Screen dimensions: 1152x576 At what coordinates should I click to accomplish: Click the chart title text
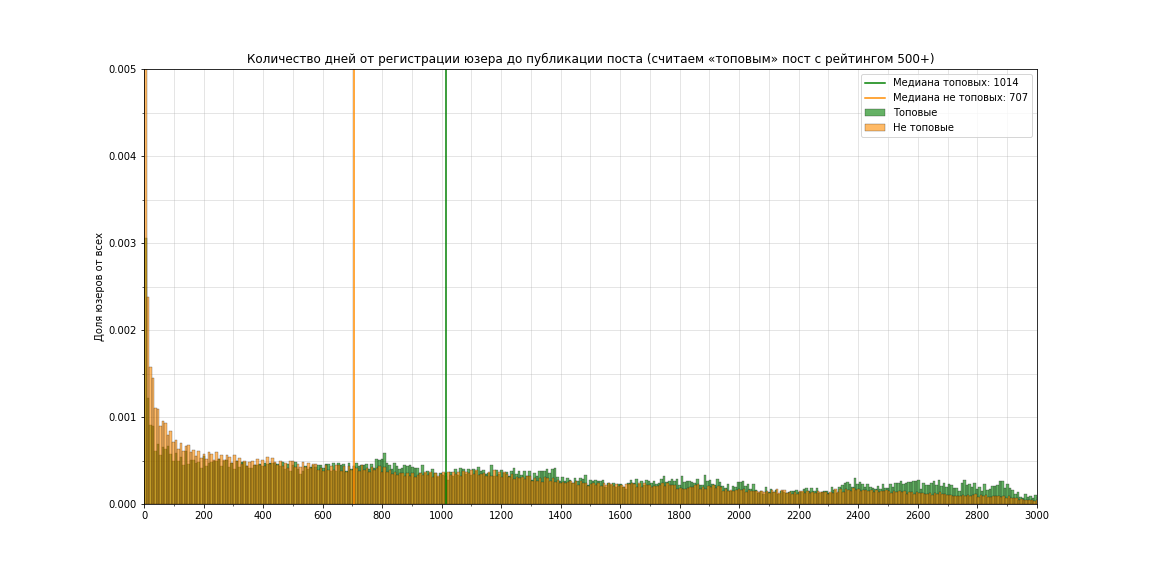pos(590,59)
